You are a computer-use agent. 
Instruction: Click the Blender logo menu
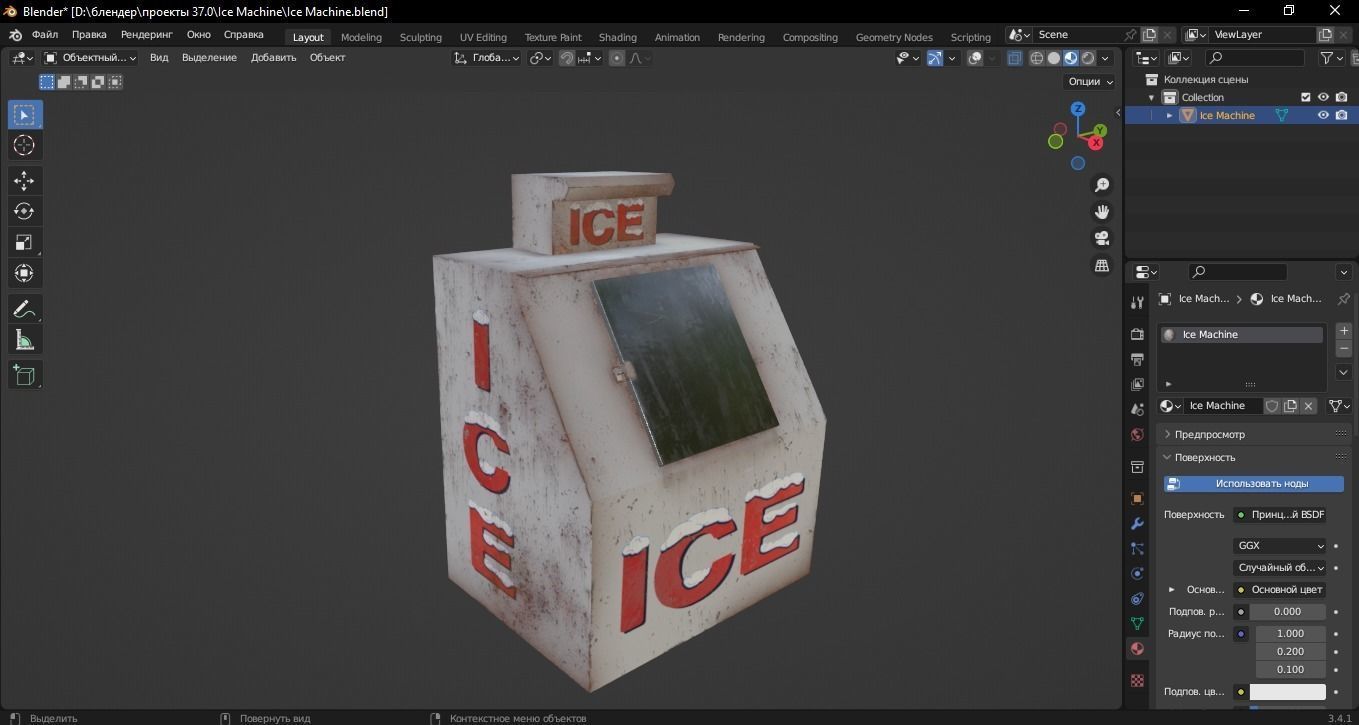click(15, 35)
